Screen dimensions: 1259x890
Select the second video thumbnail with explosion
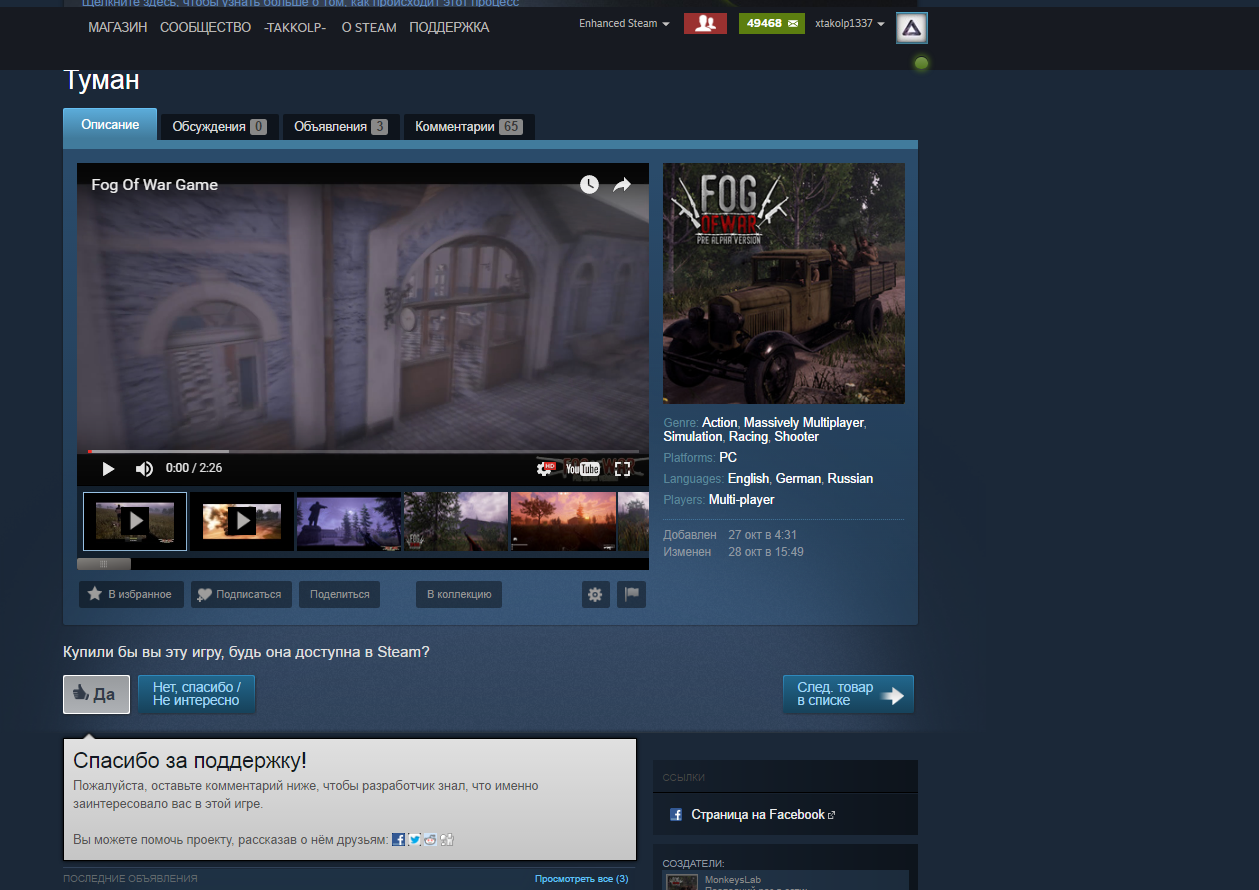click(x=242, y=521)
